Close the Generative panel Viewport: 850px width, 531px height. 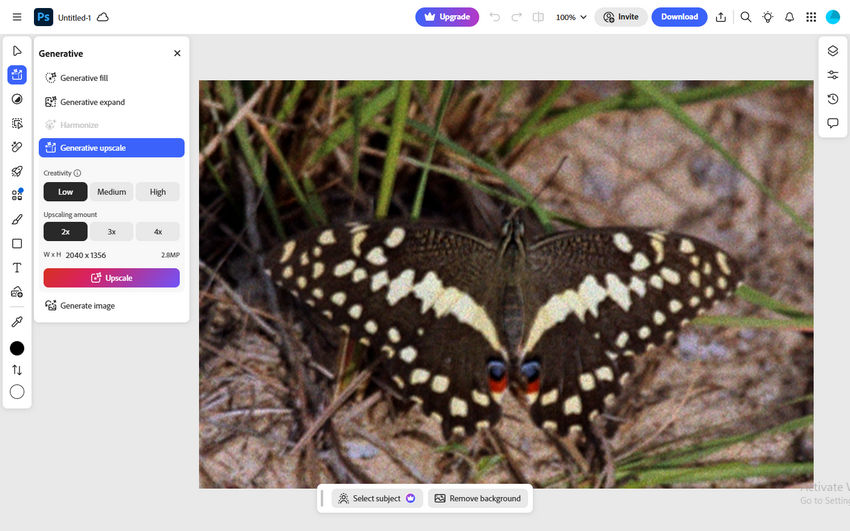[x=177, y=53]
